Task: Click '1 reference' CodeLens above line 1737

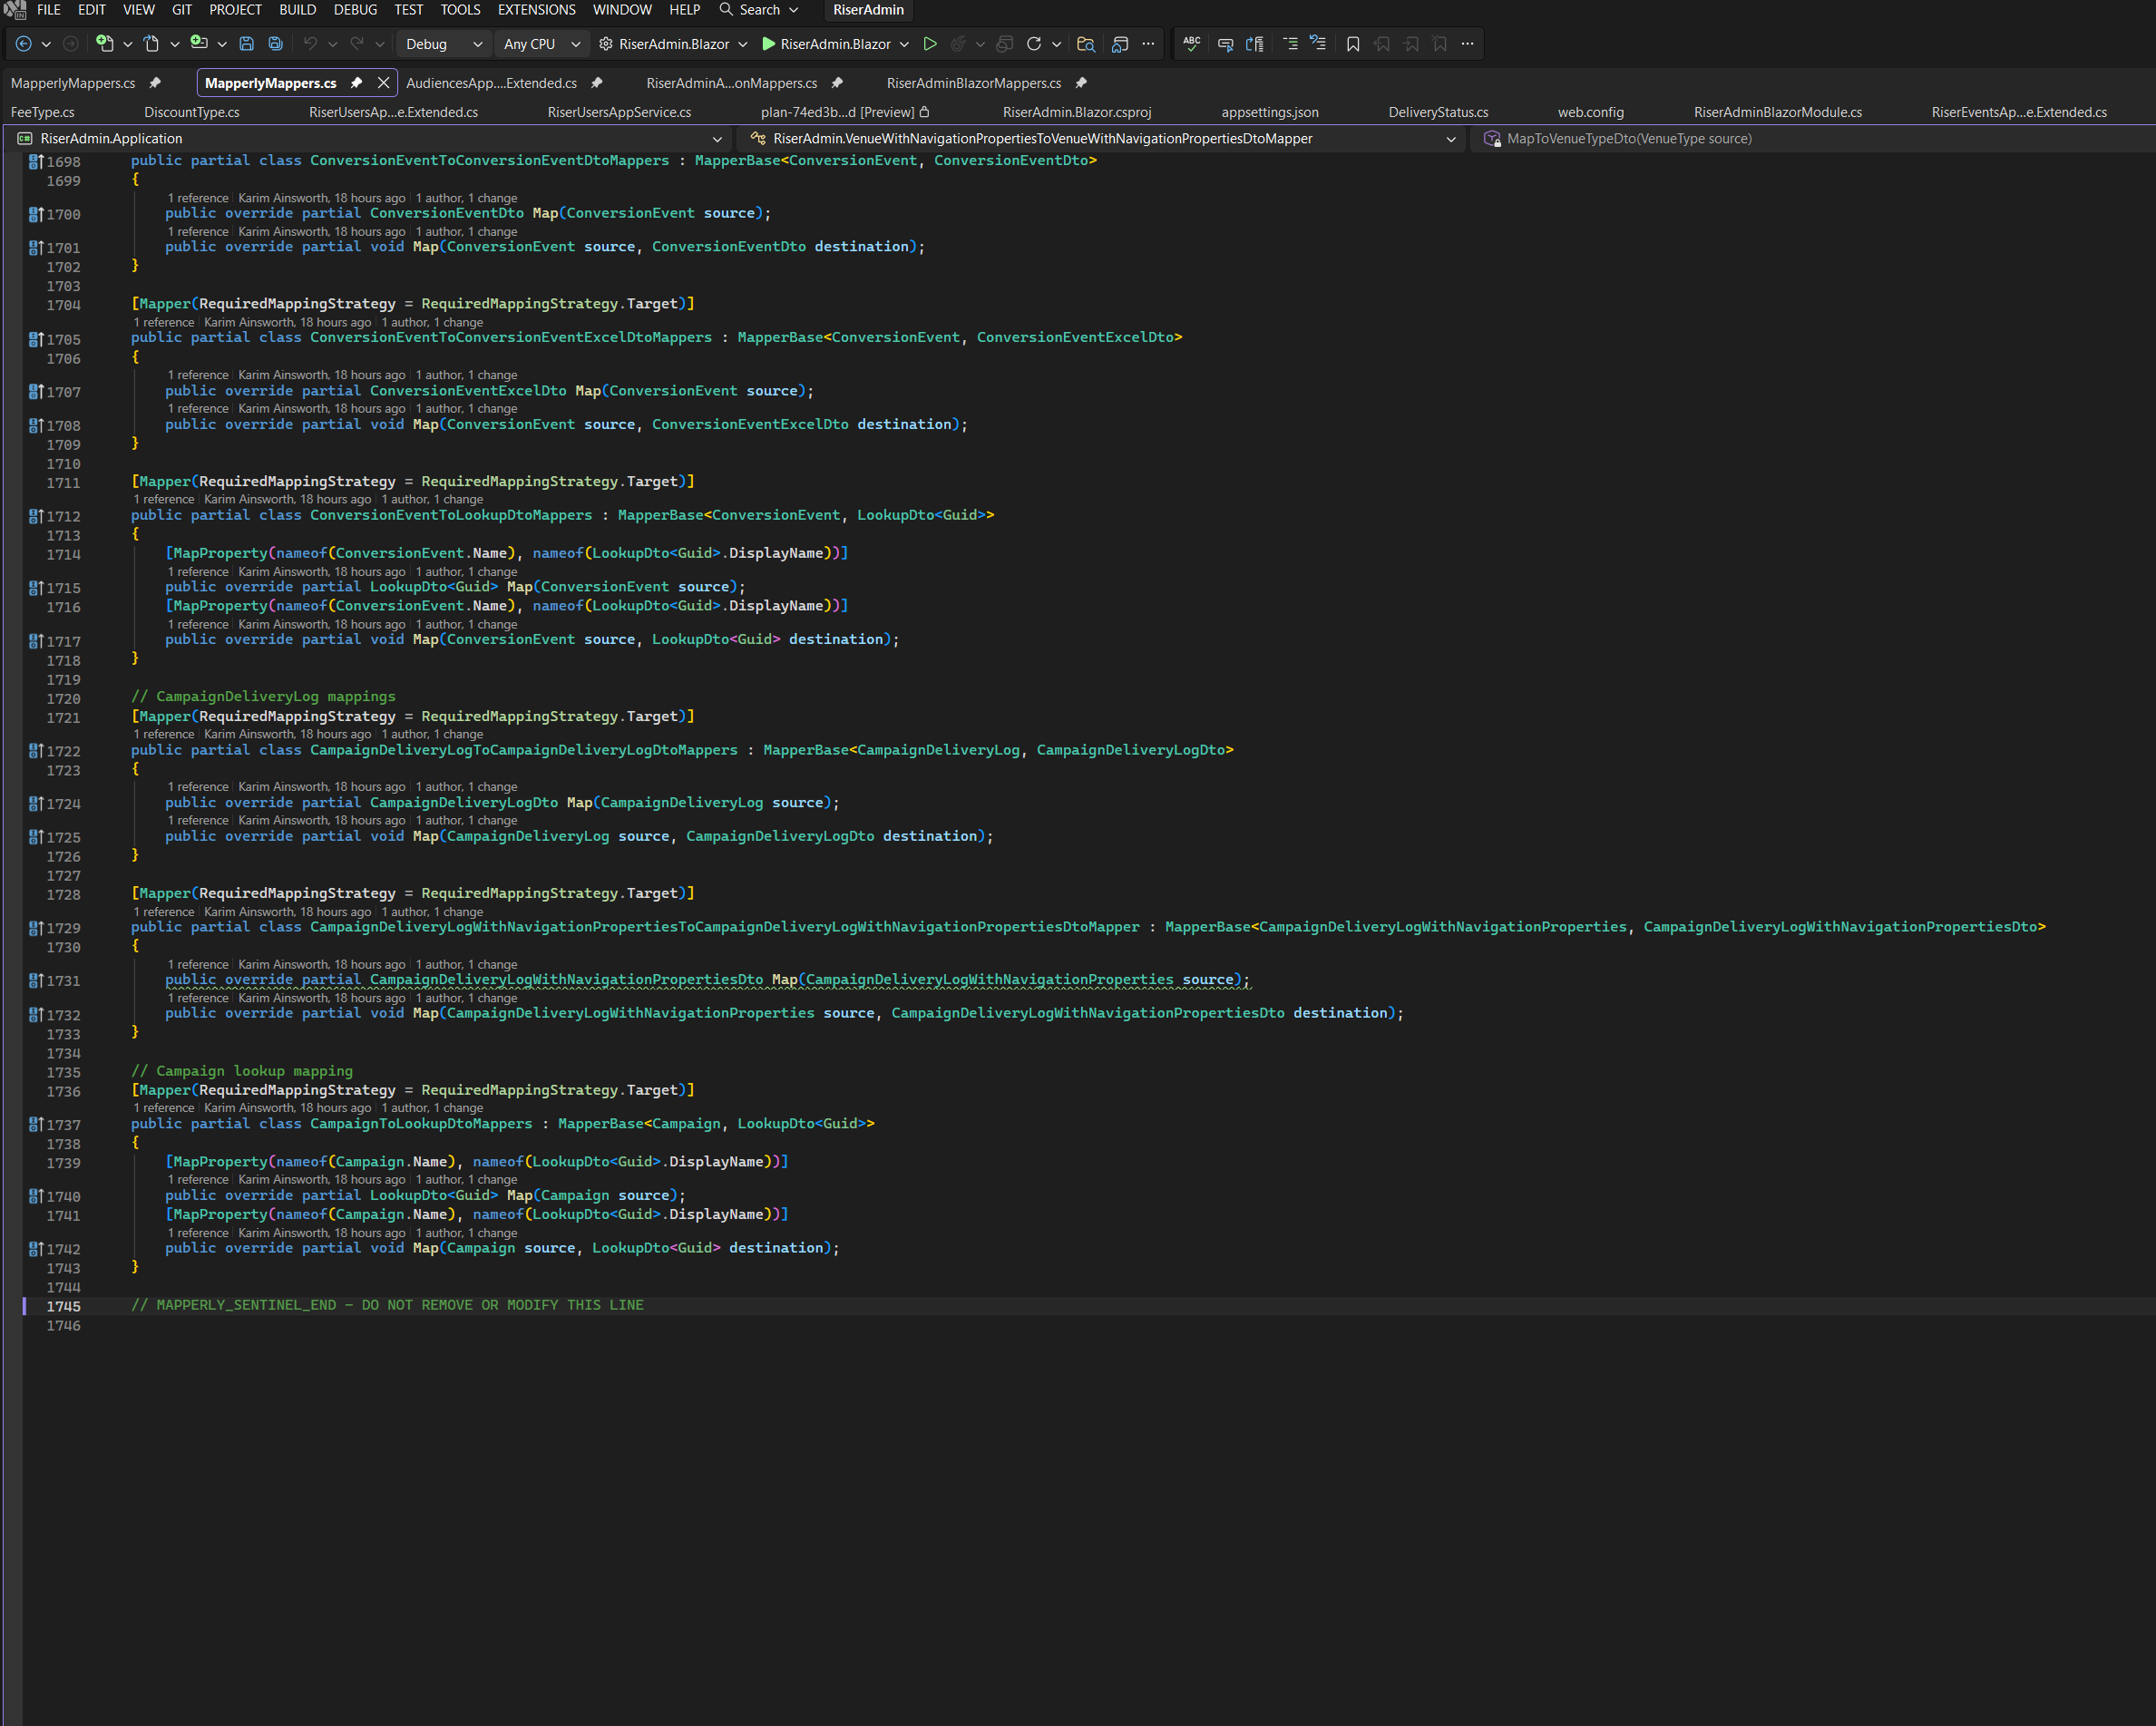Action: [164, 1108]
